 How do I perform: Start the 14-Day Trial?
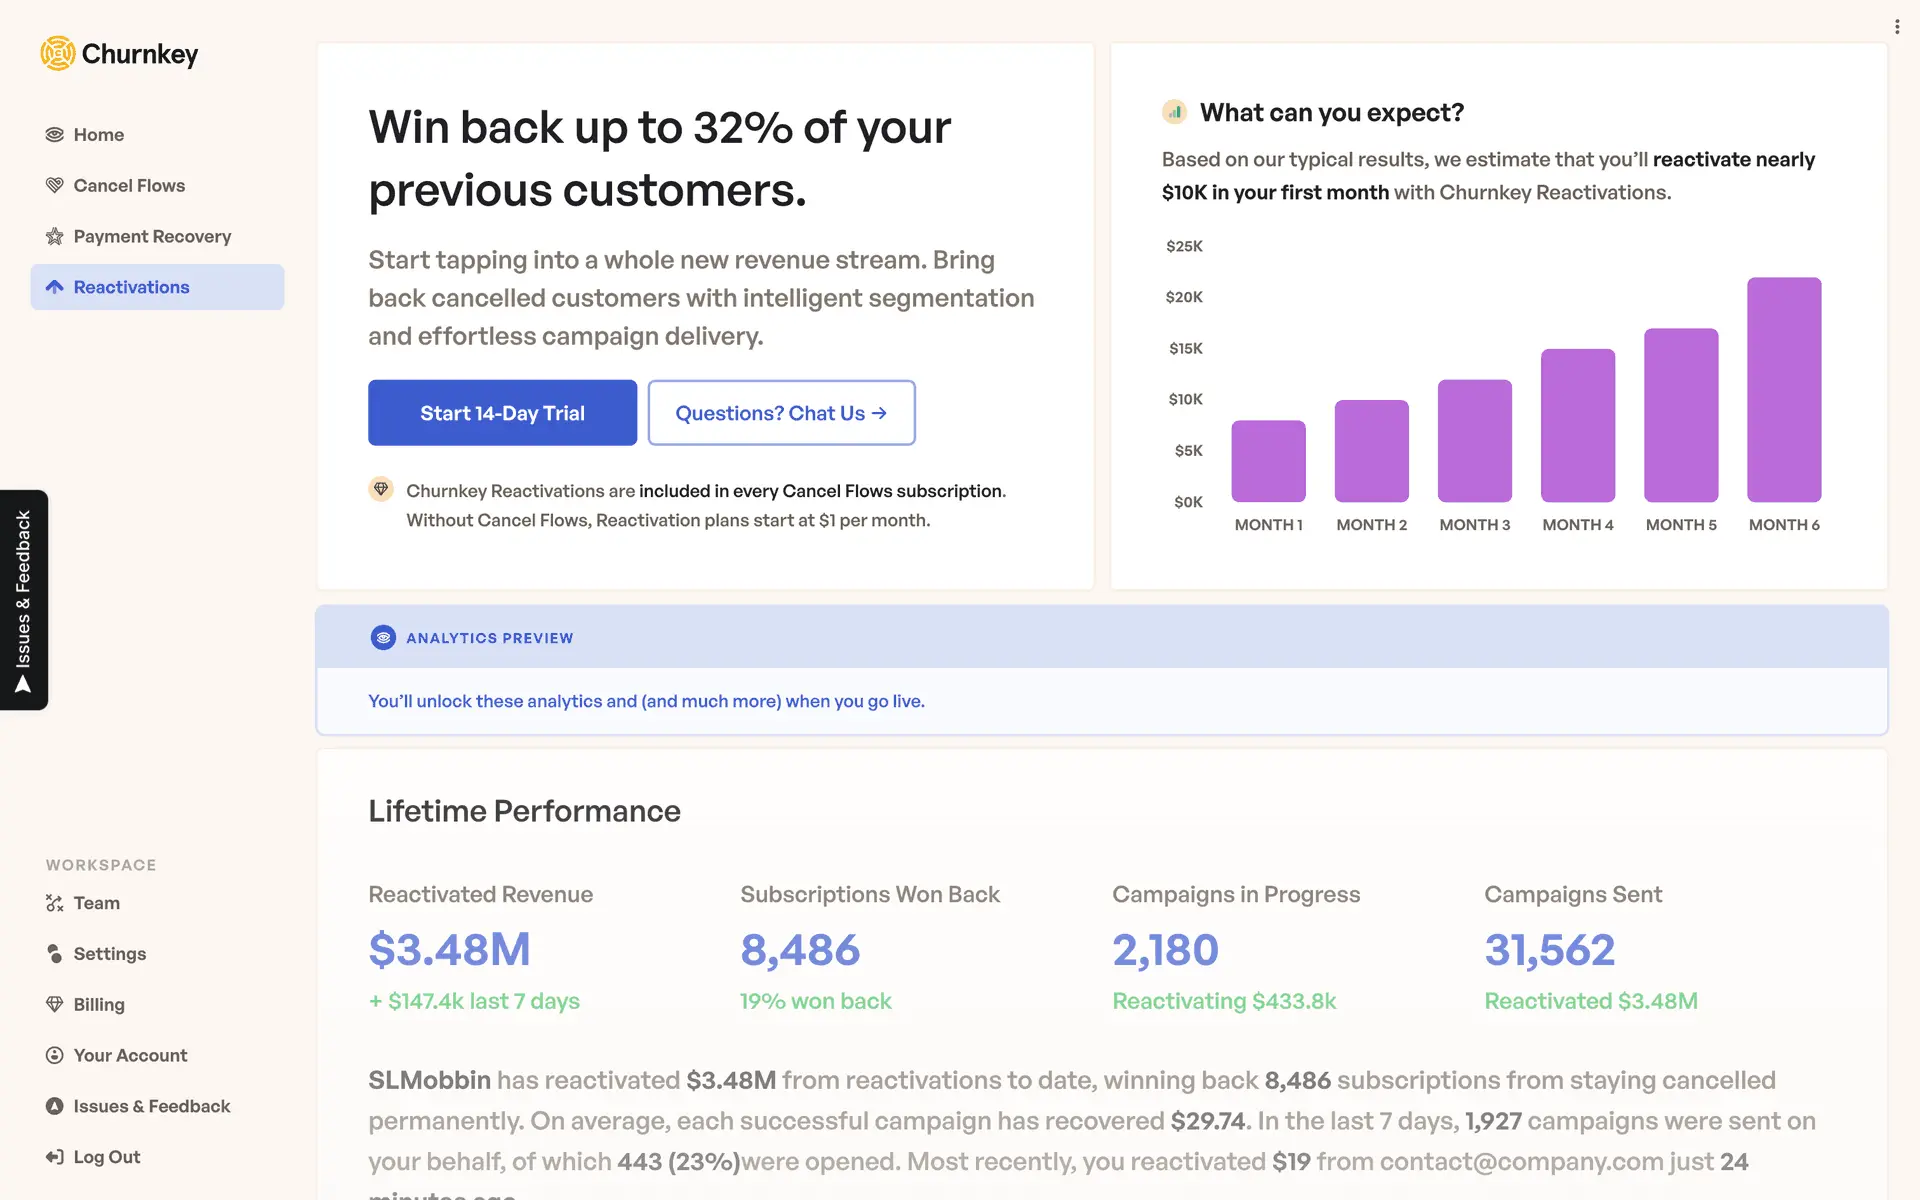pyautogui.click(x=502, y=413)
